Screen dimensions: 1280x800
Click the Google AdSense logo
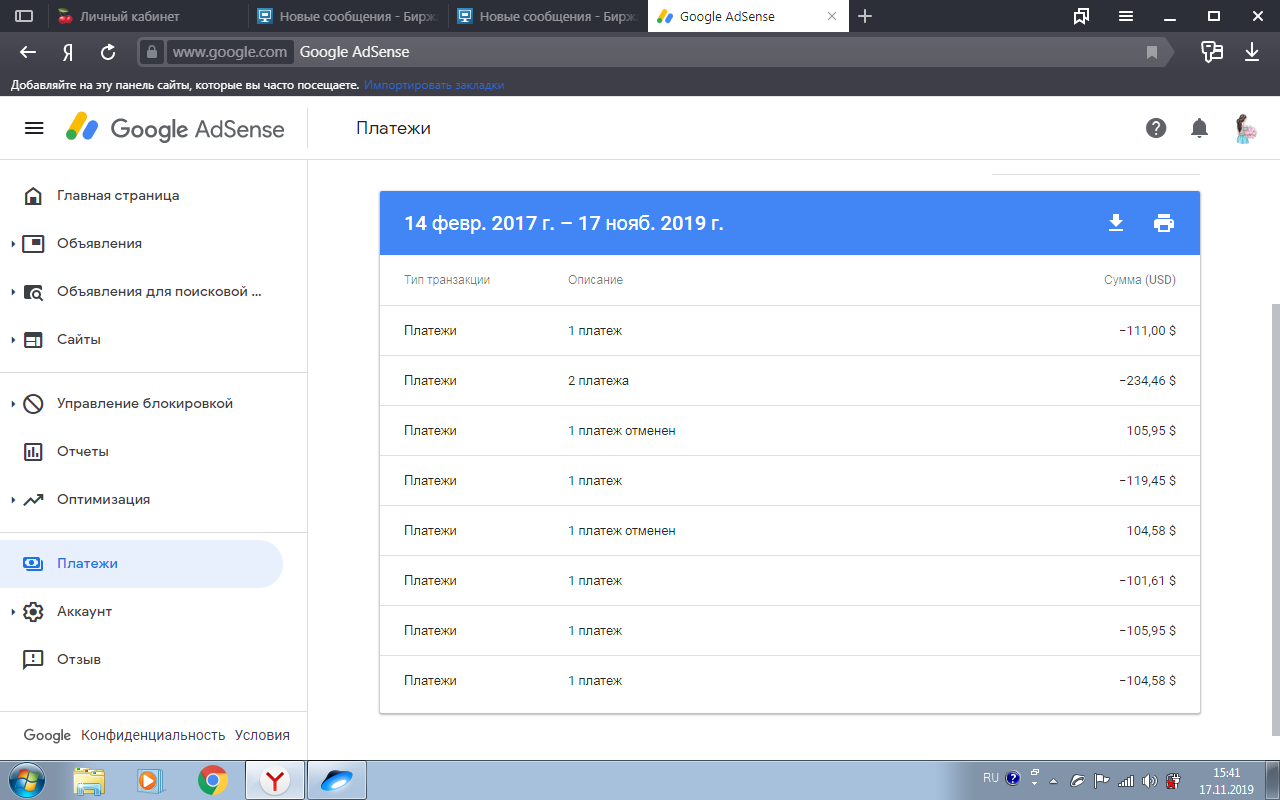[x=175, y=128]
